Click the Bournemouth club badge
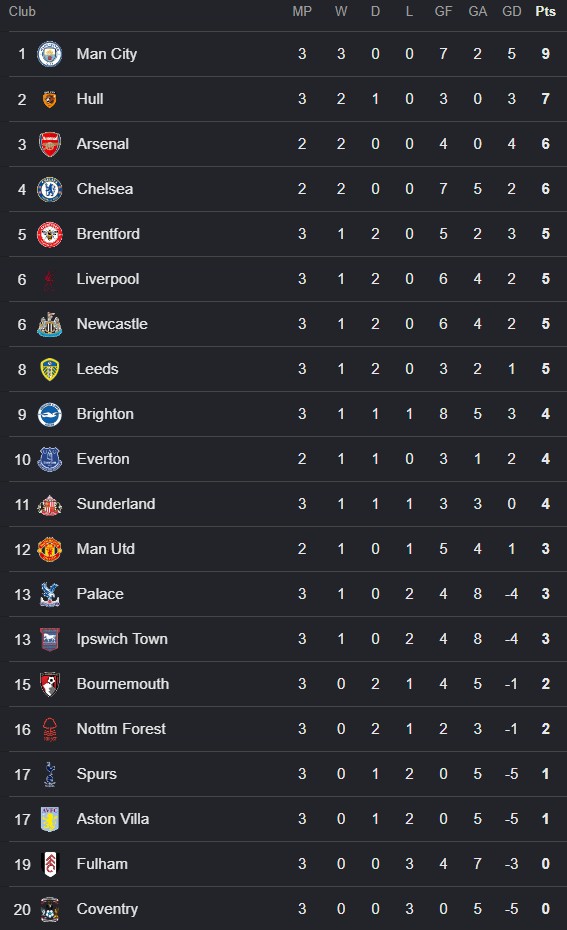Viewport: 567px width, 930px height. pyautogui.click(x=50, y=684)
